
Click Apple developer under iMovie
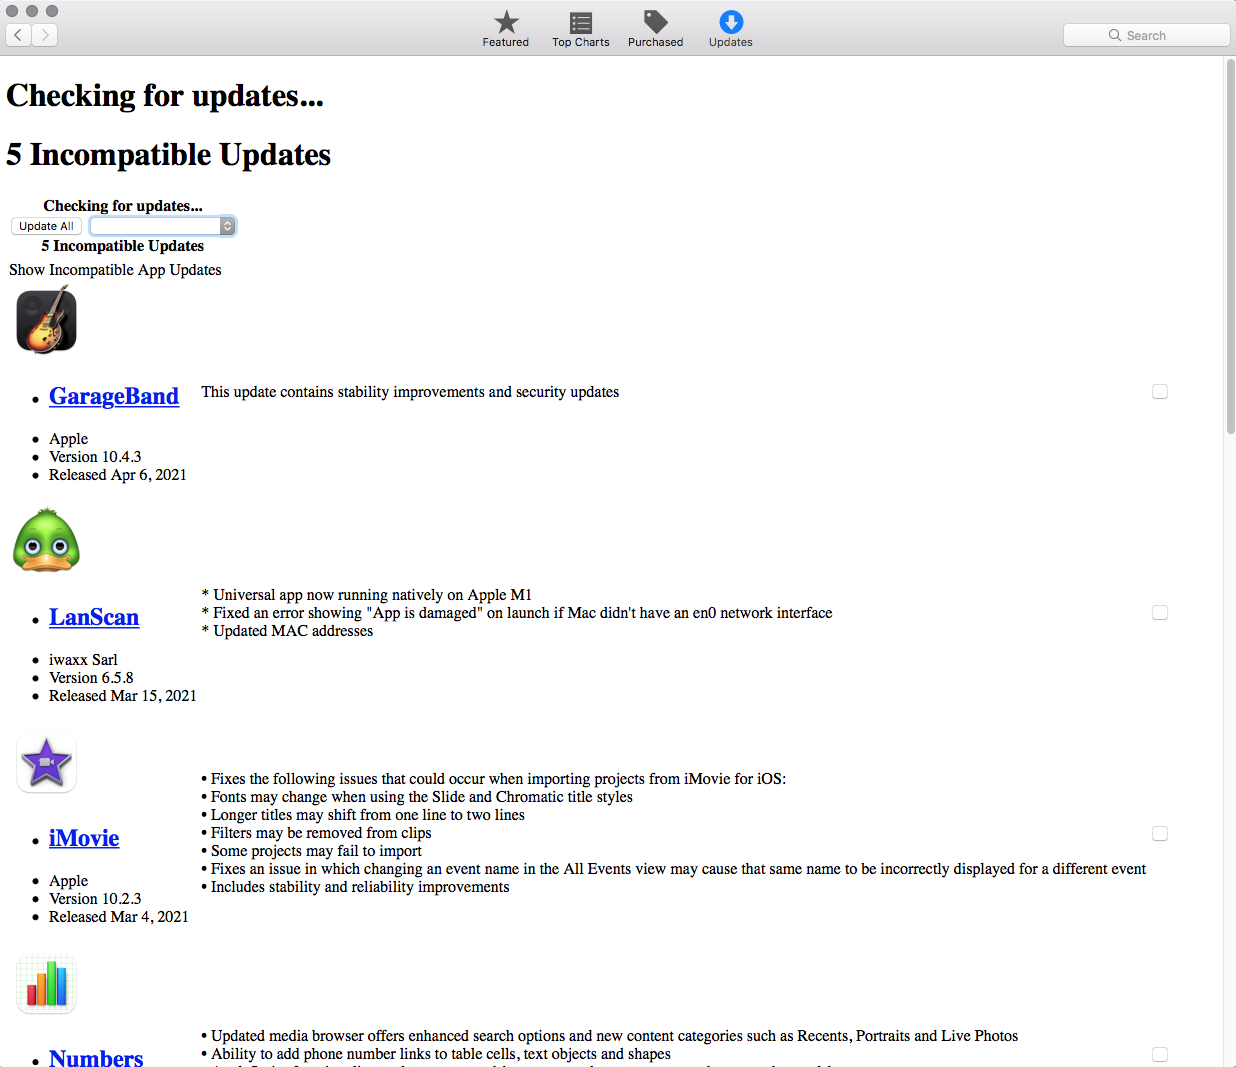[68, 881]
